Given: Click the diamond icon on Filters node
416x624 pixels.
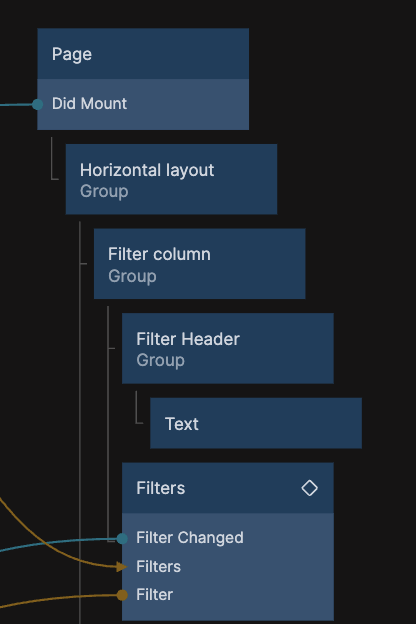Looking at the screenshot, I should click(x=309, y=488).
